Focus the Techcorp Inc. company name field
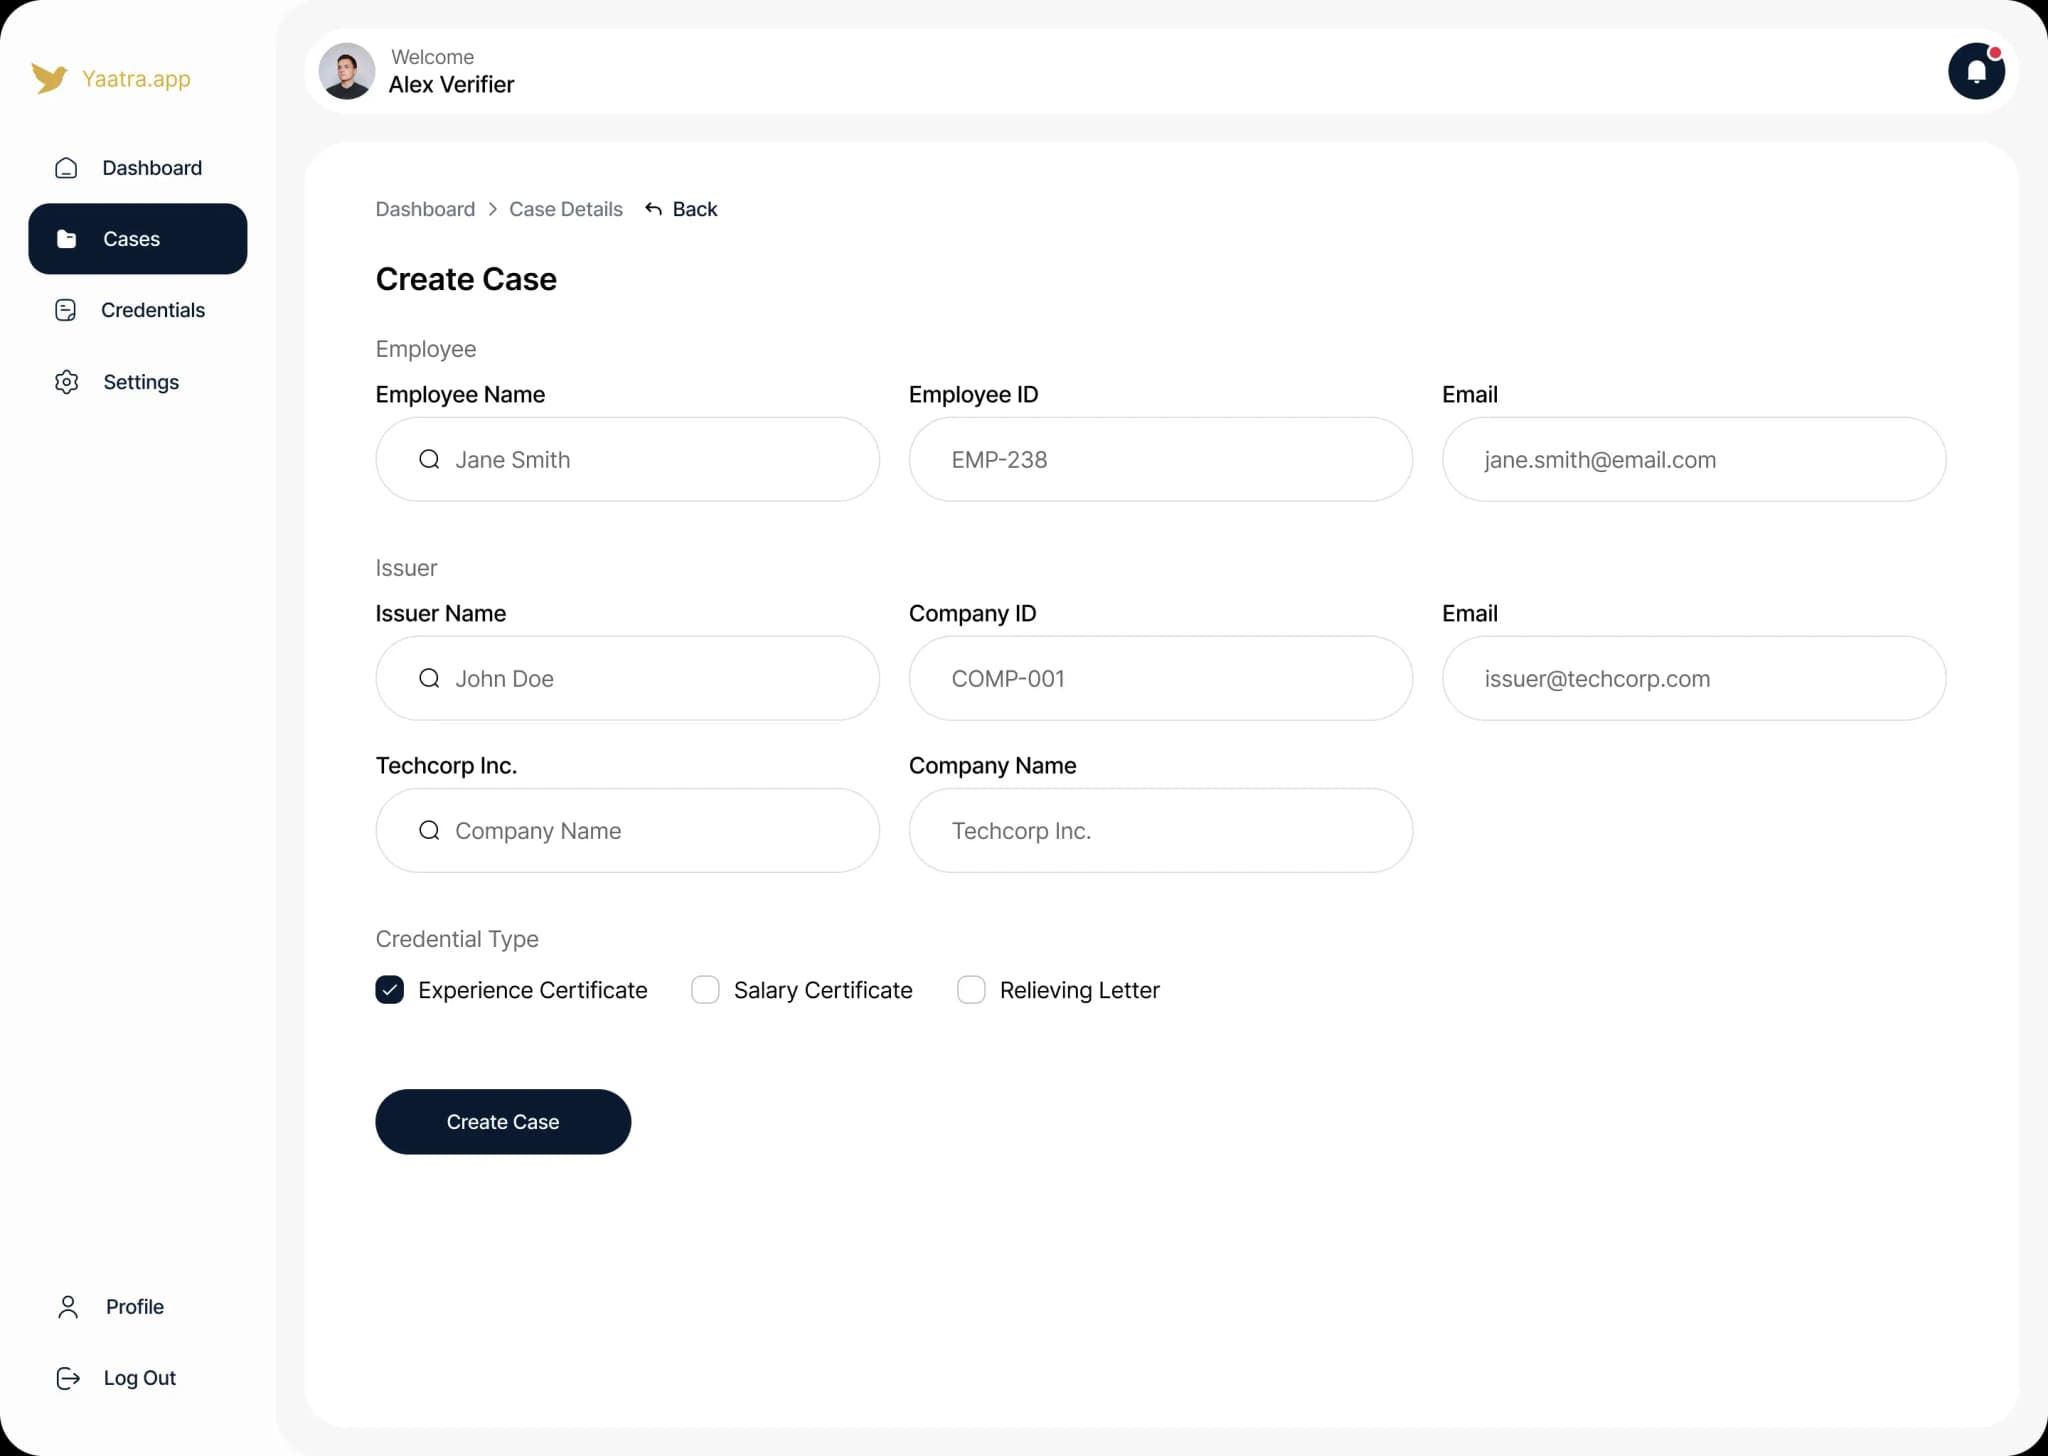 1161,830
